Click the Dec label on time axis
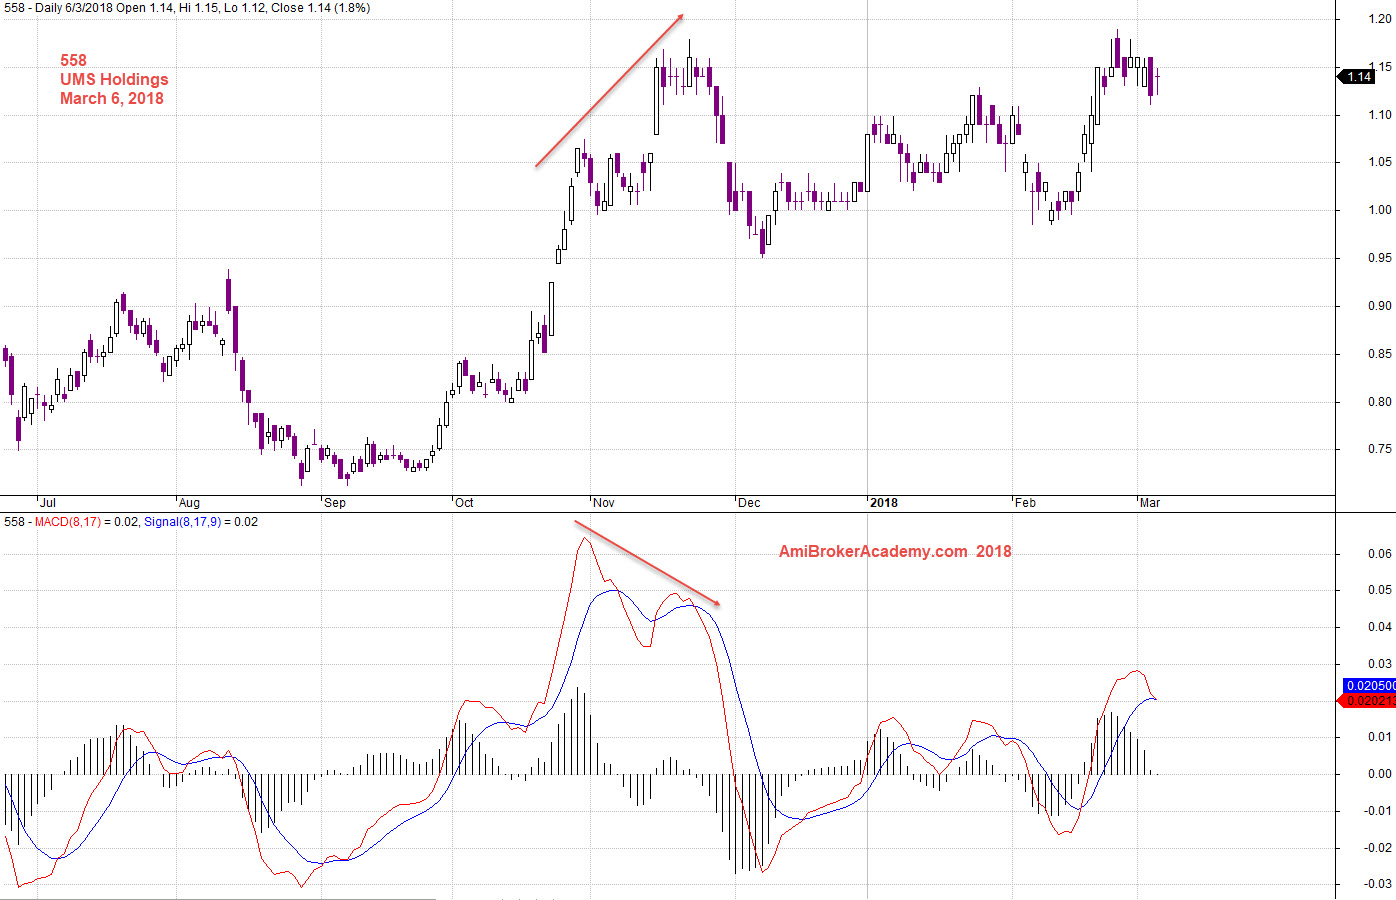This screenshot has height=900, width=1396. point(749,503)
